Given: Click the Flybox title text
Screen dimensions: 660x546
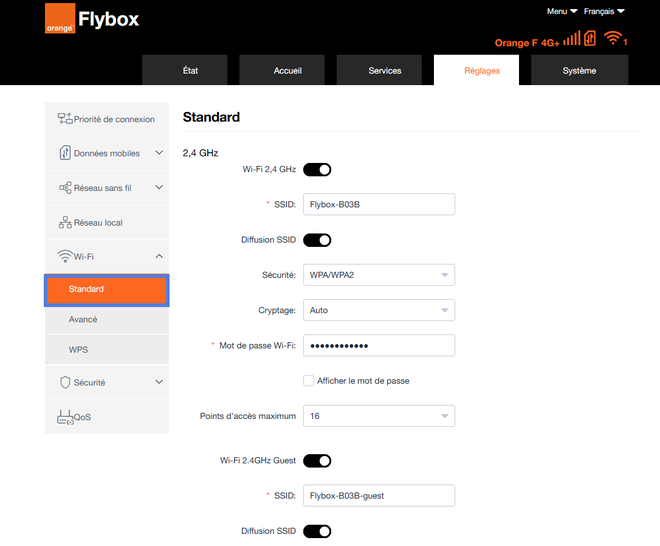Looking at the screenshot, I should (109, 19).
